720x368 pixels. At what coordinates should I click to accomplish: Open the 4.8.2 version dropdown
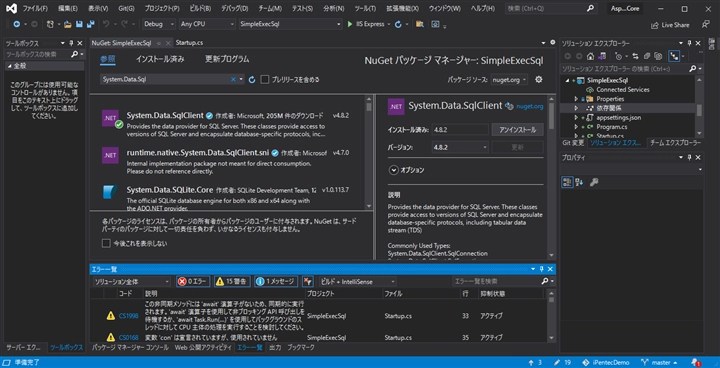click(x=460, y=147)
